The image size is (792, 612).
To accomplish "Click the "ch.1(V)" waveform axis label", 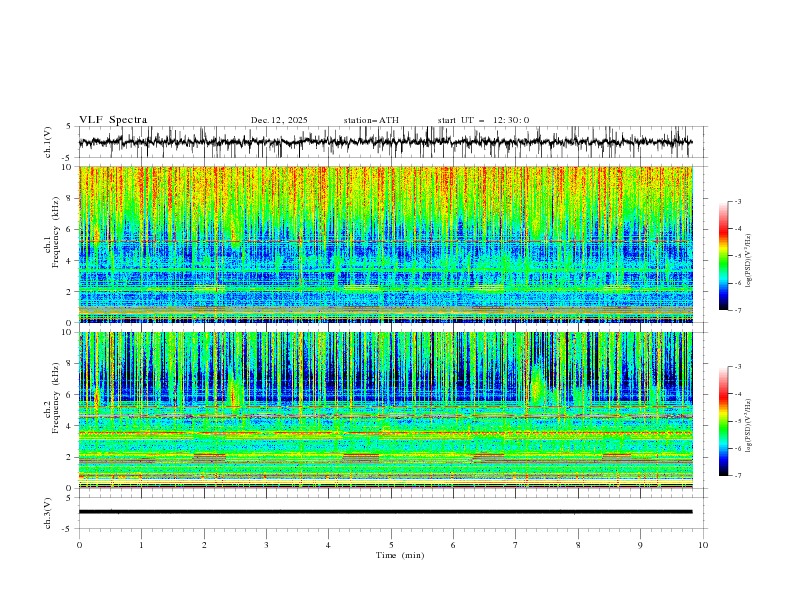I will click(48, 142).
